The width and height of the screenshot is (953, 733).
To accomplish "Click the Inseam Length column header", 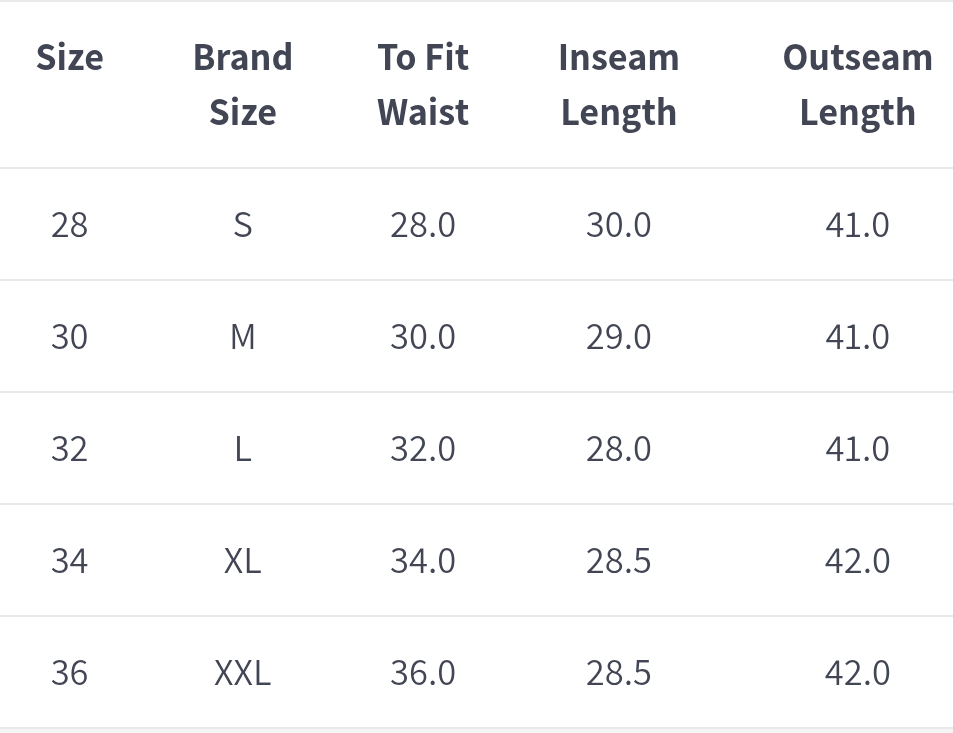I will point(618,85).
